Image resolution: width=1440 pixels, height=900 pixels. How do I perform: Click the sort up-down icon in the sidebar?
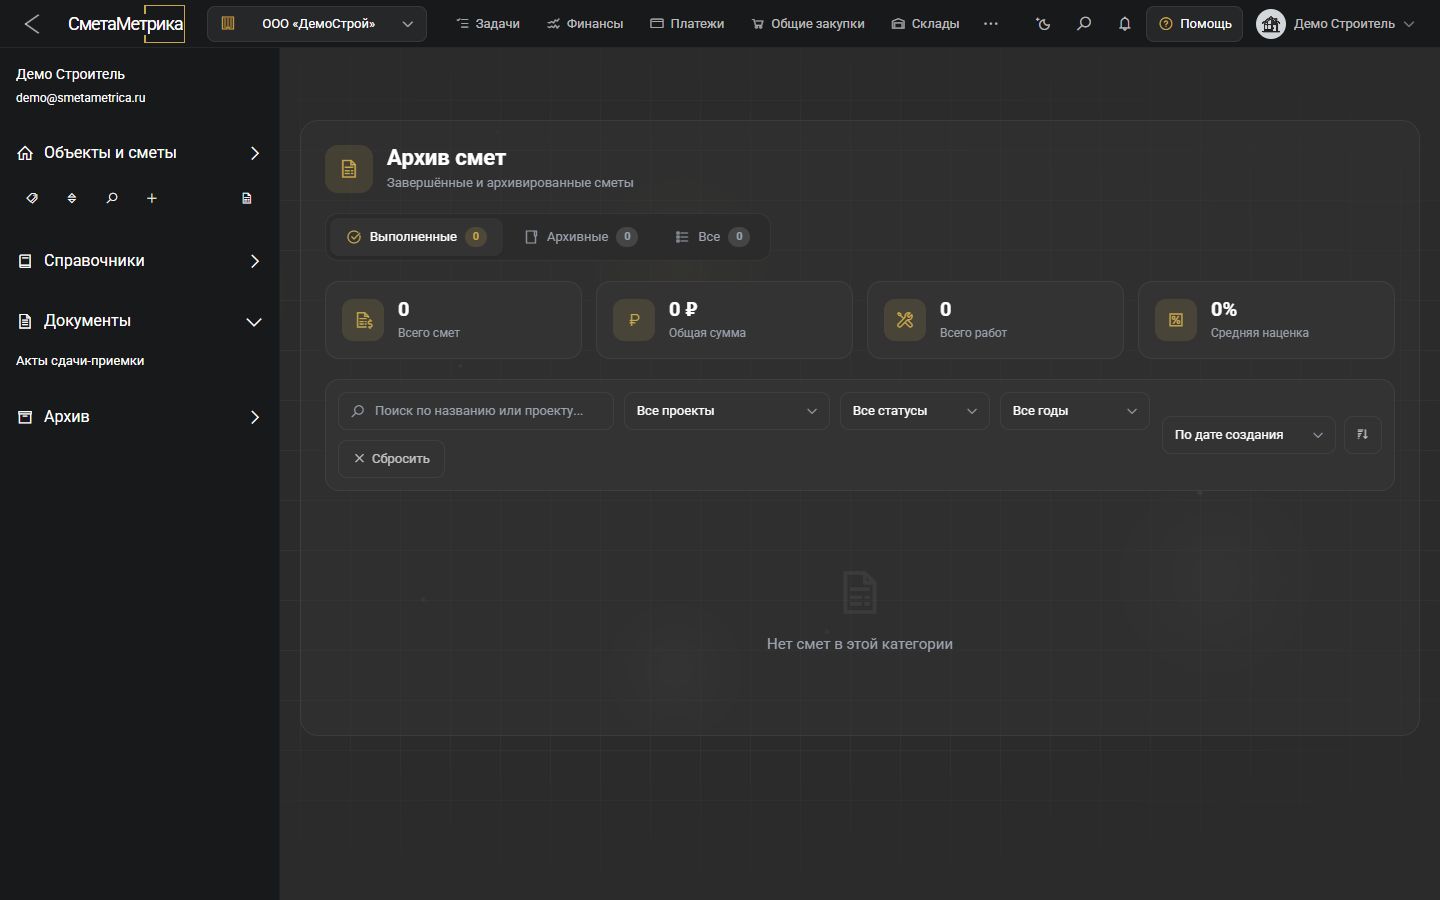(x=72, y=198)
